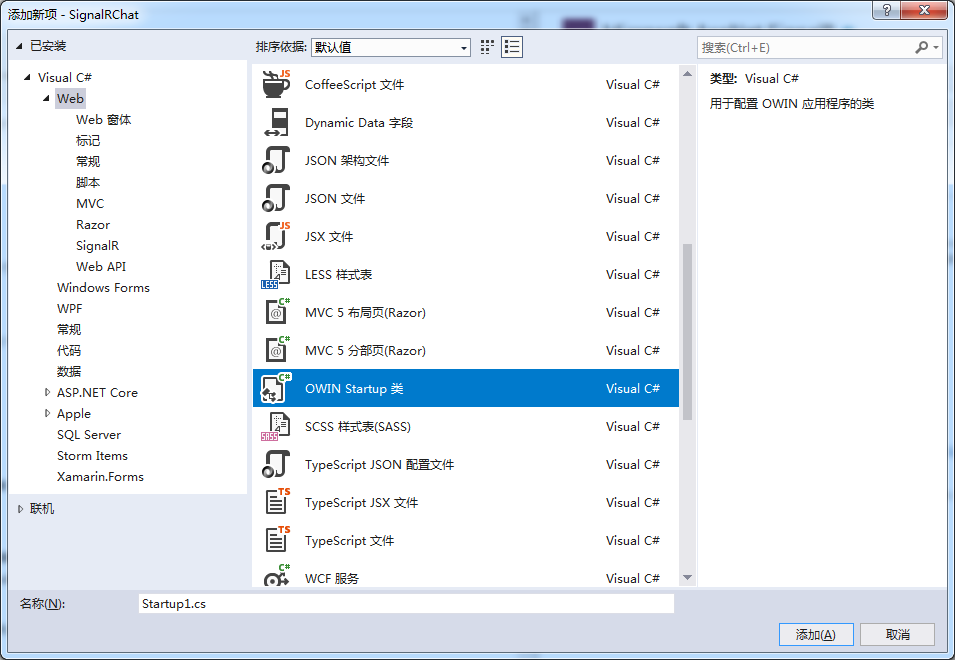Click the LESS 样式表 icon
955x660 pixels.
pyautogui.click(x=276, y=275)
